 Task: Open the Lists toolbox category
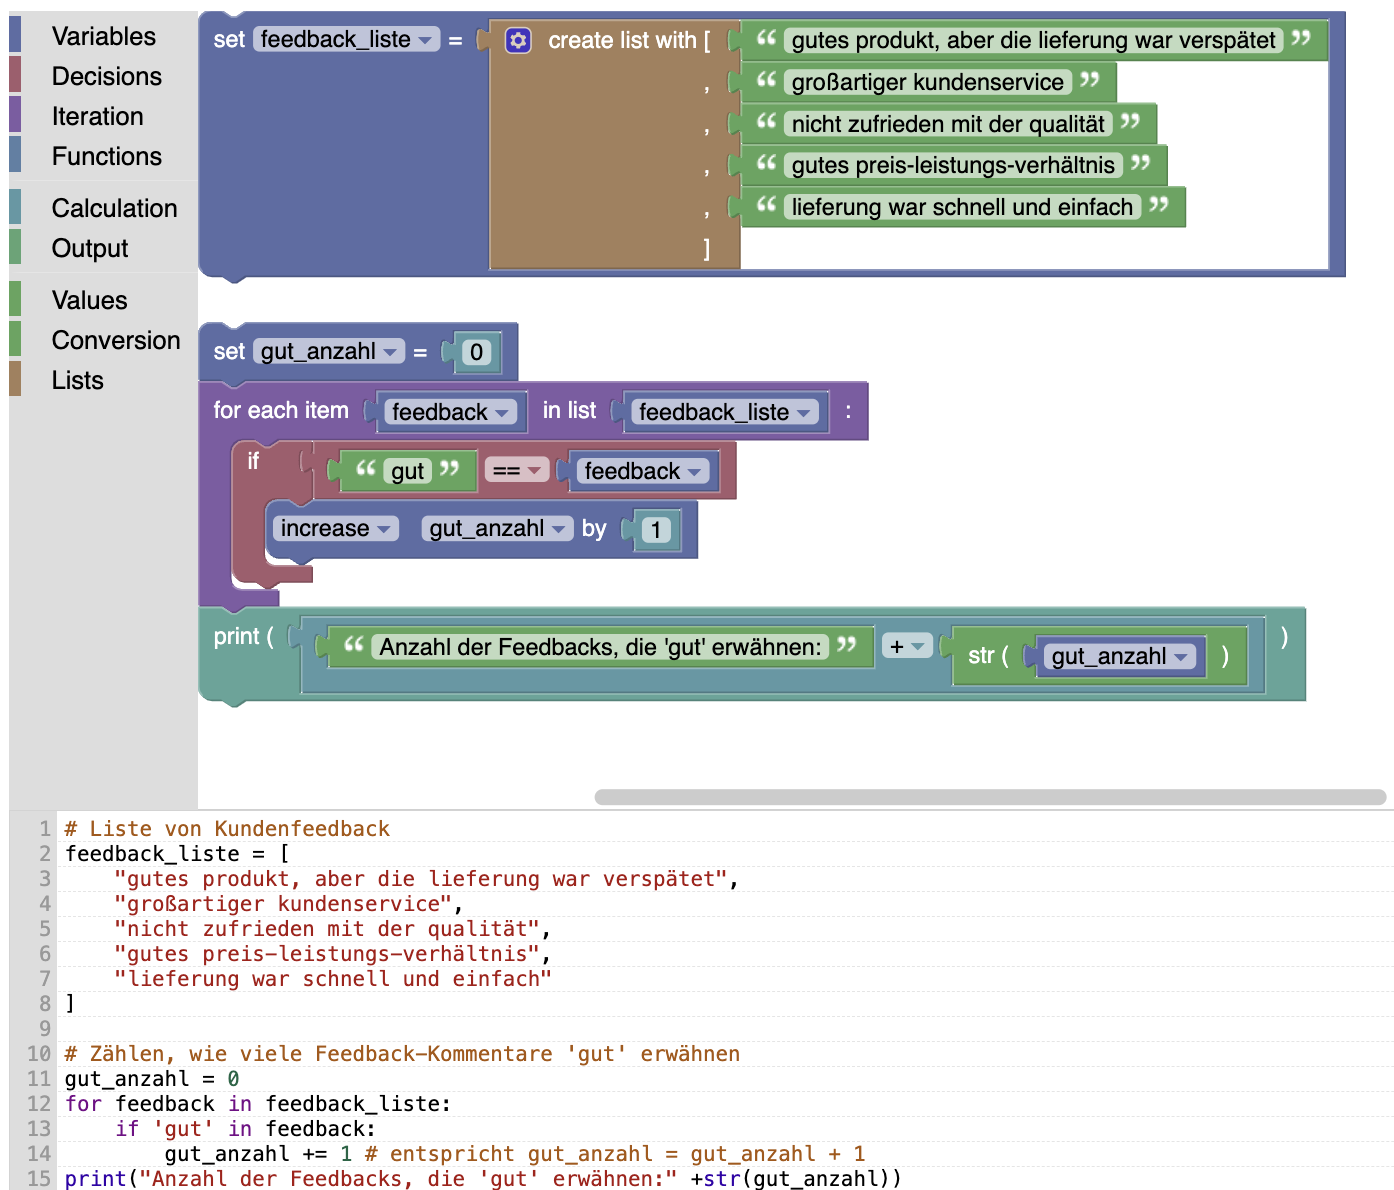77,380
